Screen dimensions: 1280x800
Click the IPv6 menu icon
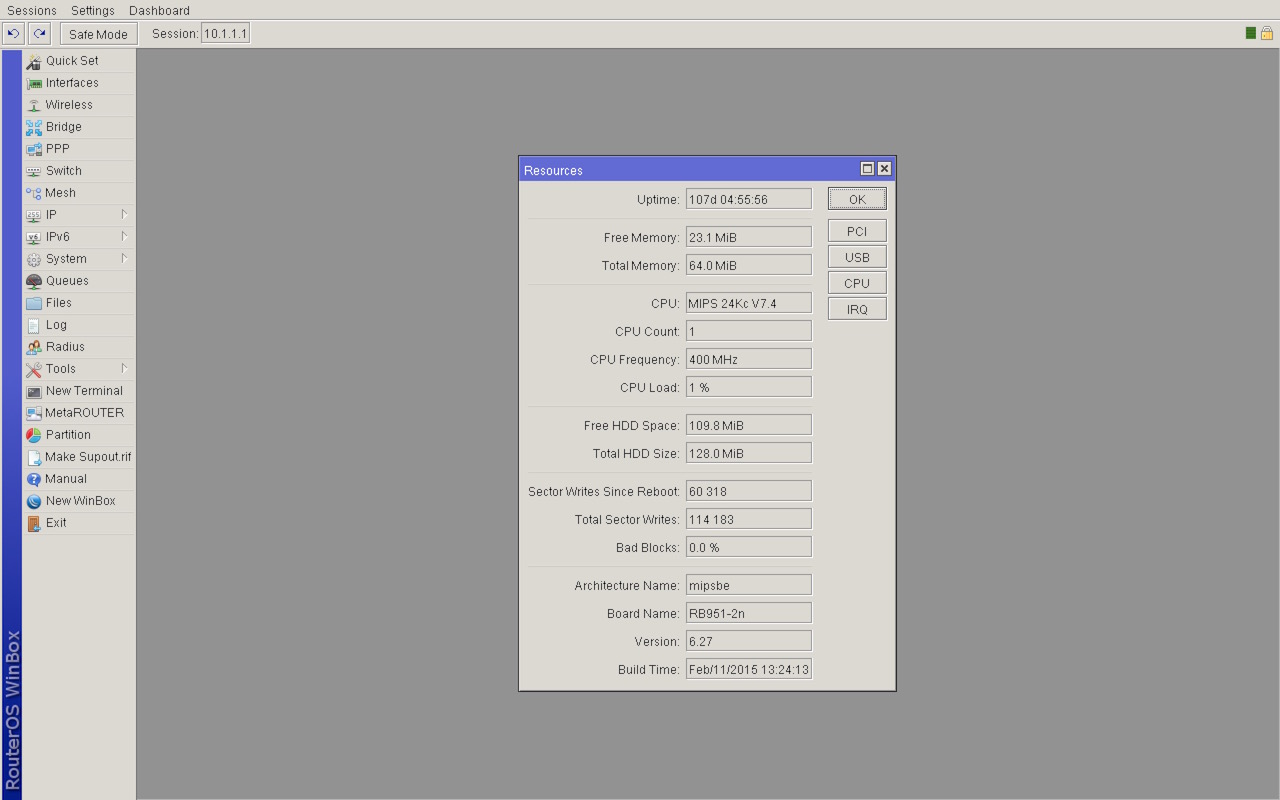34,237
